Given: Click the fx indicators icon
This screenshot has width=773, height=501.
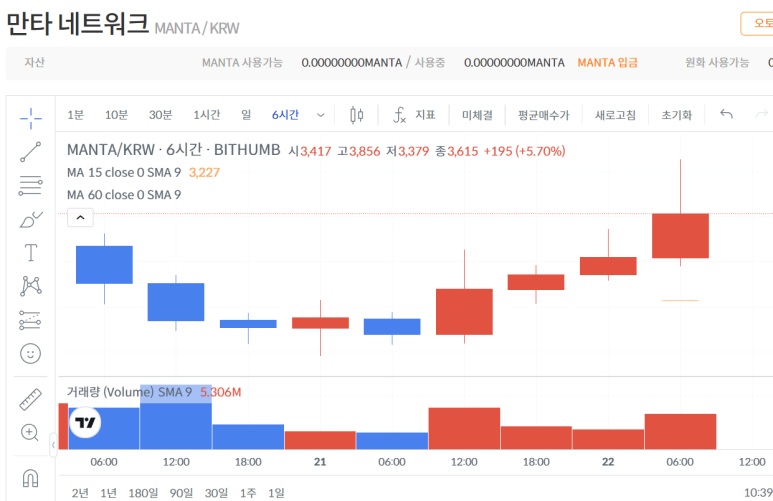Looking at the screenshot, I should [399, 115].
